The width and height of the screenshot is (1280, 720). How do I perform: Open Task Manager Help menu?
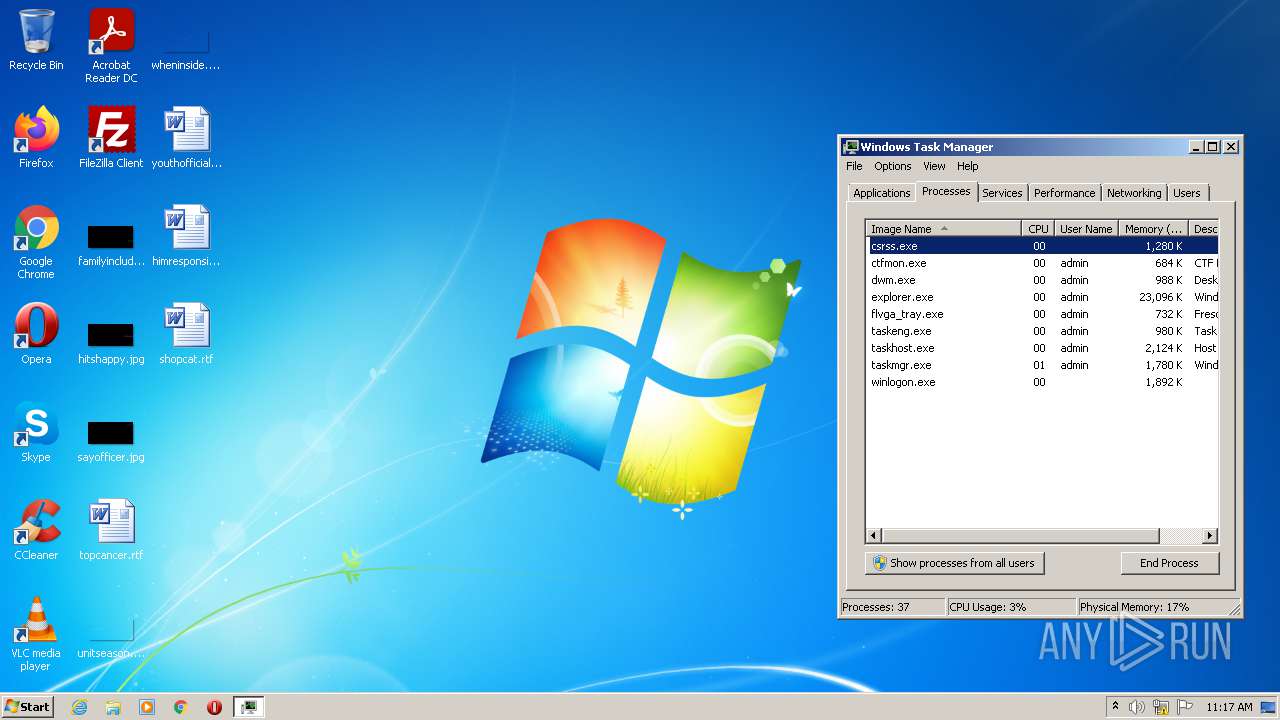point(967,166)
